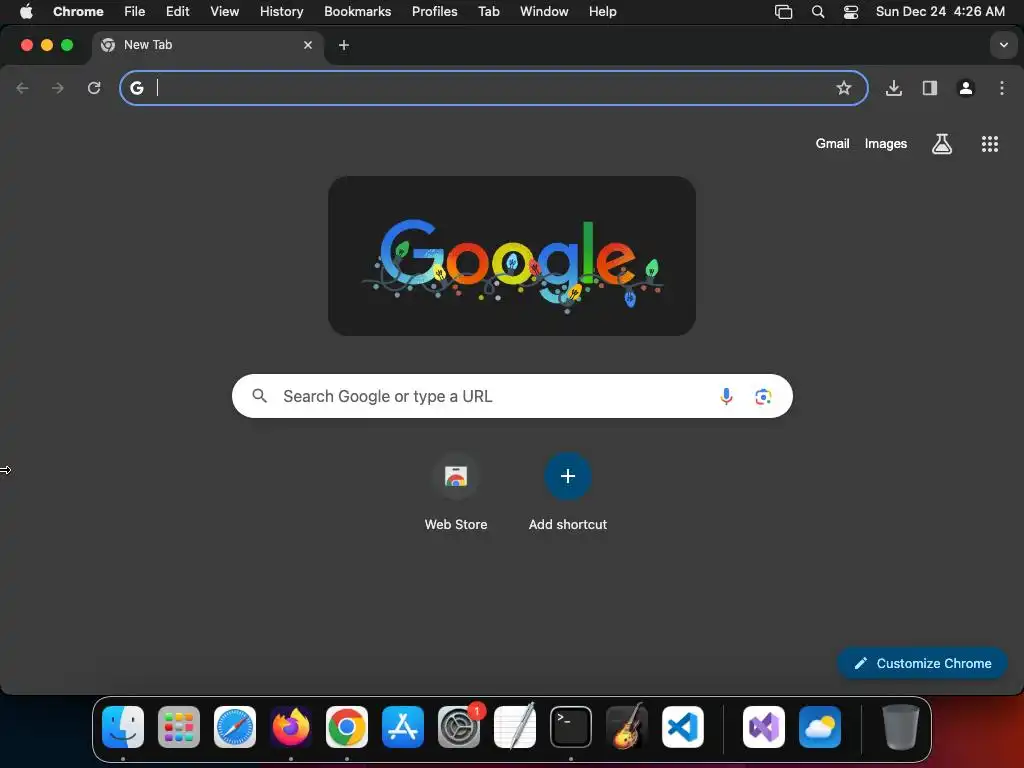Image resolution: width=1024 pixels, height=768 pixels.
Task: Open Search Labs flask icon
Action: coord(942,144)
